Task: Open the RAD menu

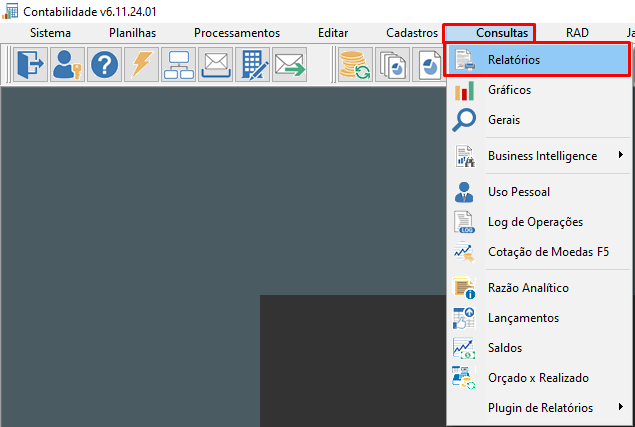Action: tap(577, 33)
